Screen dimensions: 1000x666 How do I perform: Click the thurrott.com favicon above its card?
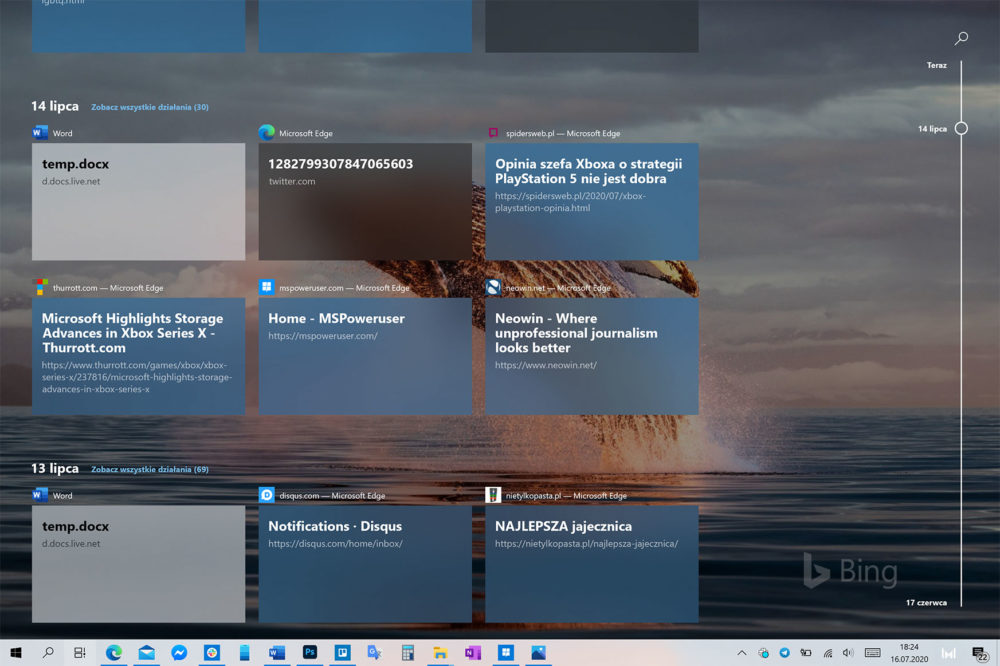(x=40, y=287)
